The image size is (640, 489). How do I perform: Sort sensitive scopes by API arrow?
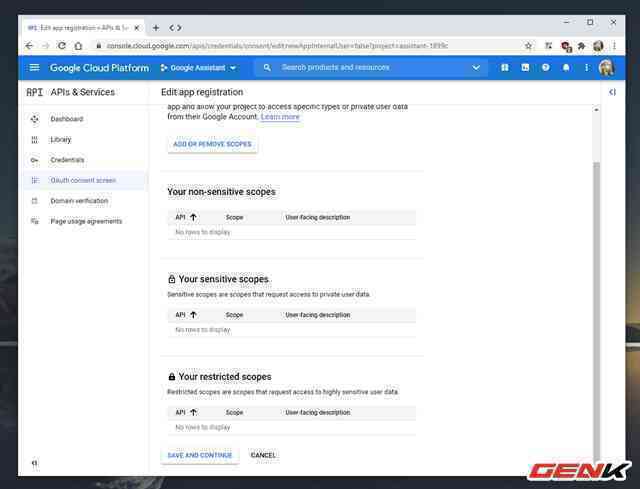pyautogui.click(x=193, y=315)
